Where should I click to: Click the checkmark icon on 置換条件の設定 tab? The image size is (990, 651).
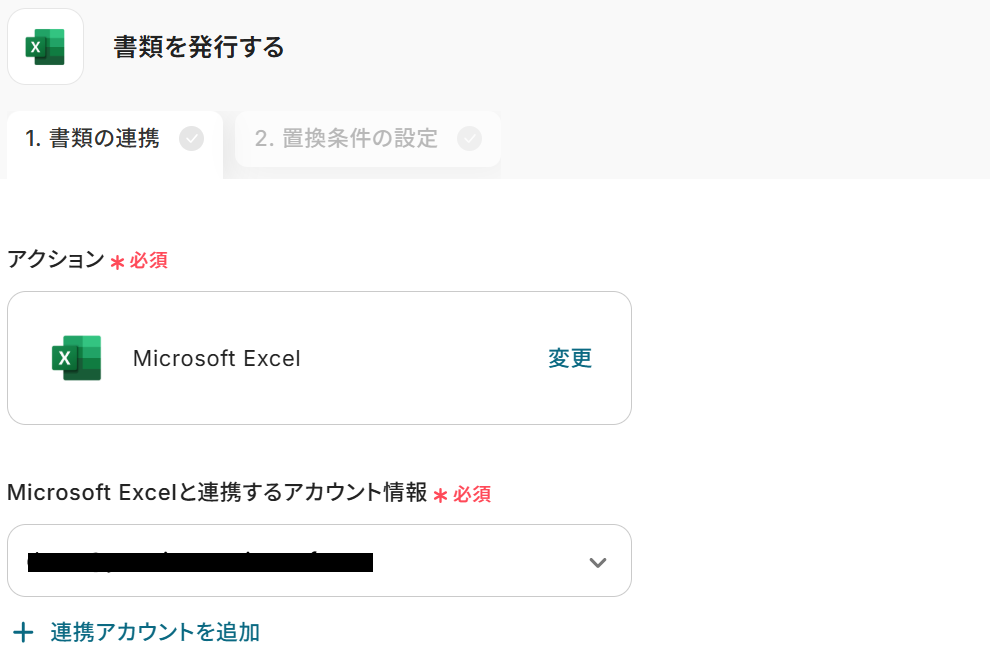coord(469,139)
